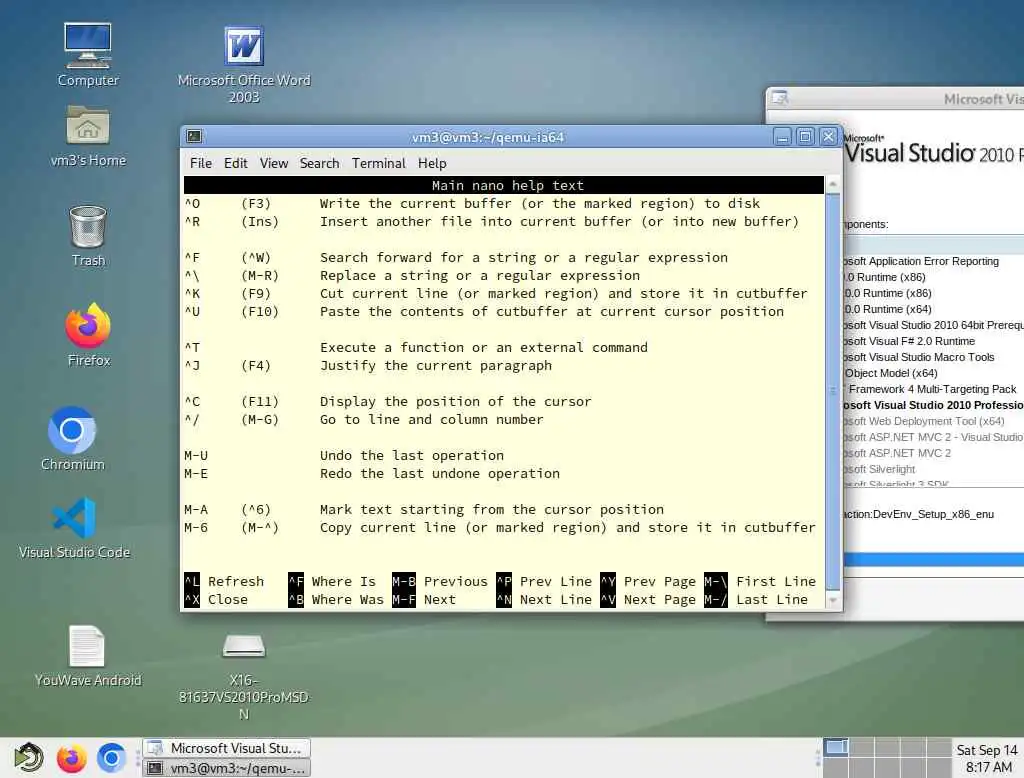The height and width of the screenshot is (778, 1024).
Task: Click 'Undo the last operation' help line
Action: [412, 455]
